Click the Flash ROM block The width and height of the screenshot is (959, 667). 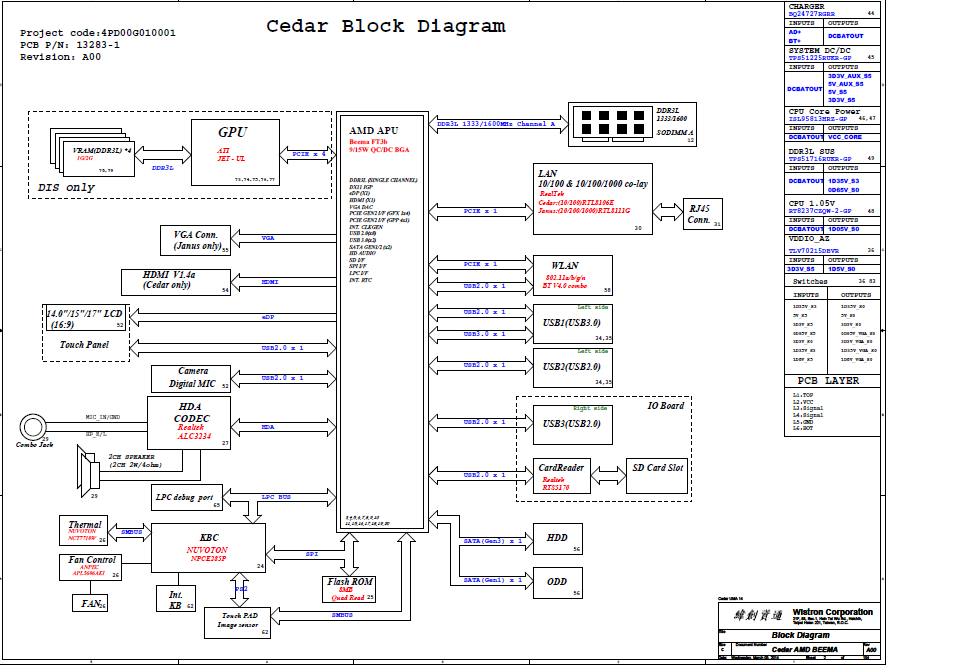coord(350,589)
